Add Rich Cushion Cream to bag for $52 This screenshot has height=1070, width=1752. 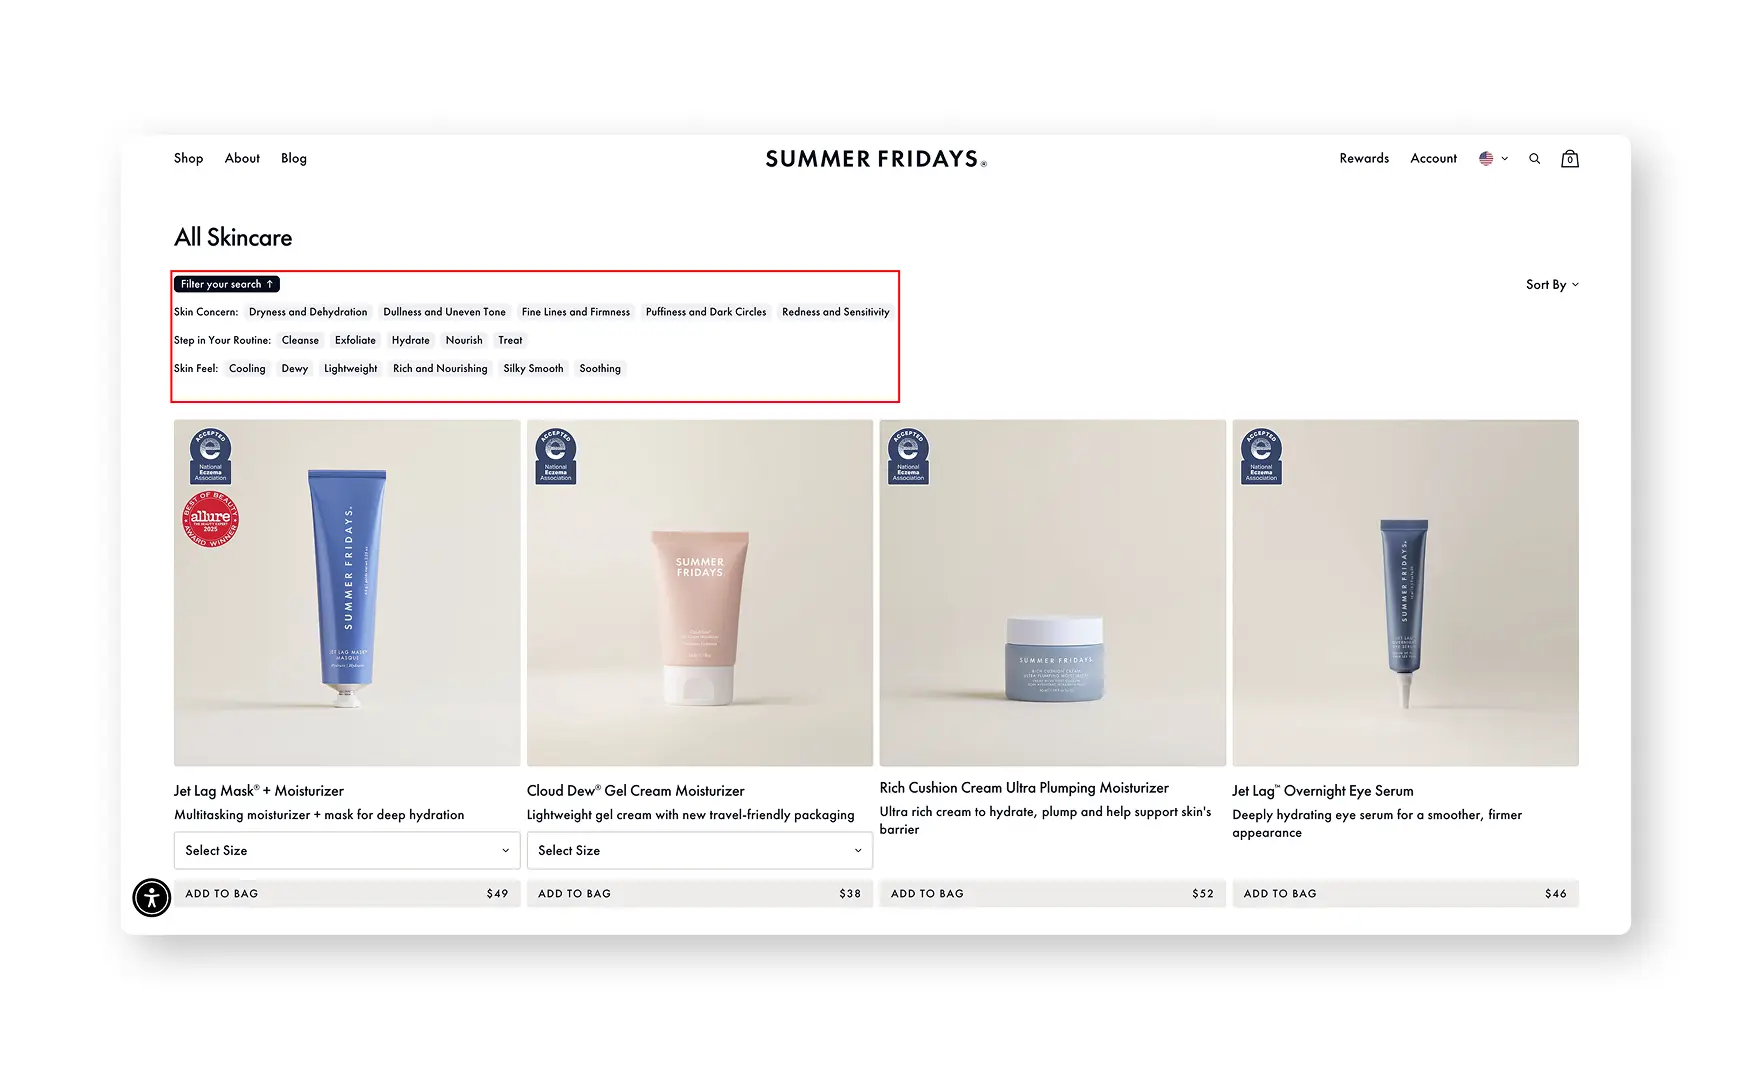[x=1052, y=893]
